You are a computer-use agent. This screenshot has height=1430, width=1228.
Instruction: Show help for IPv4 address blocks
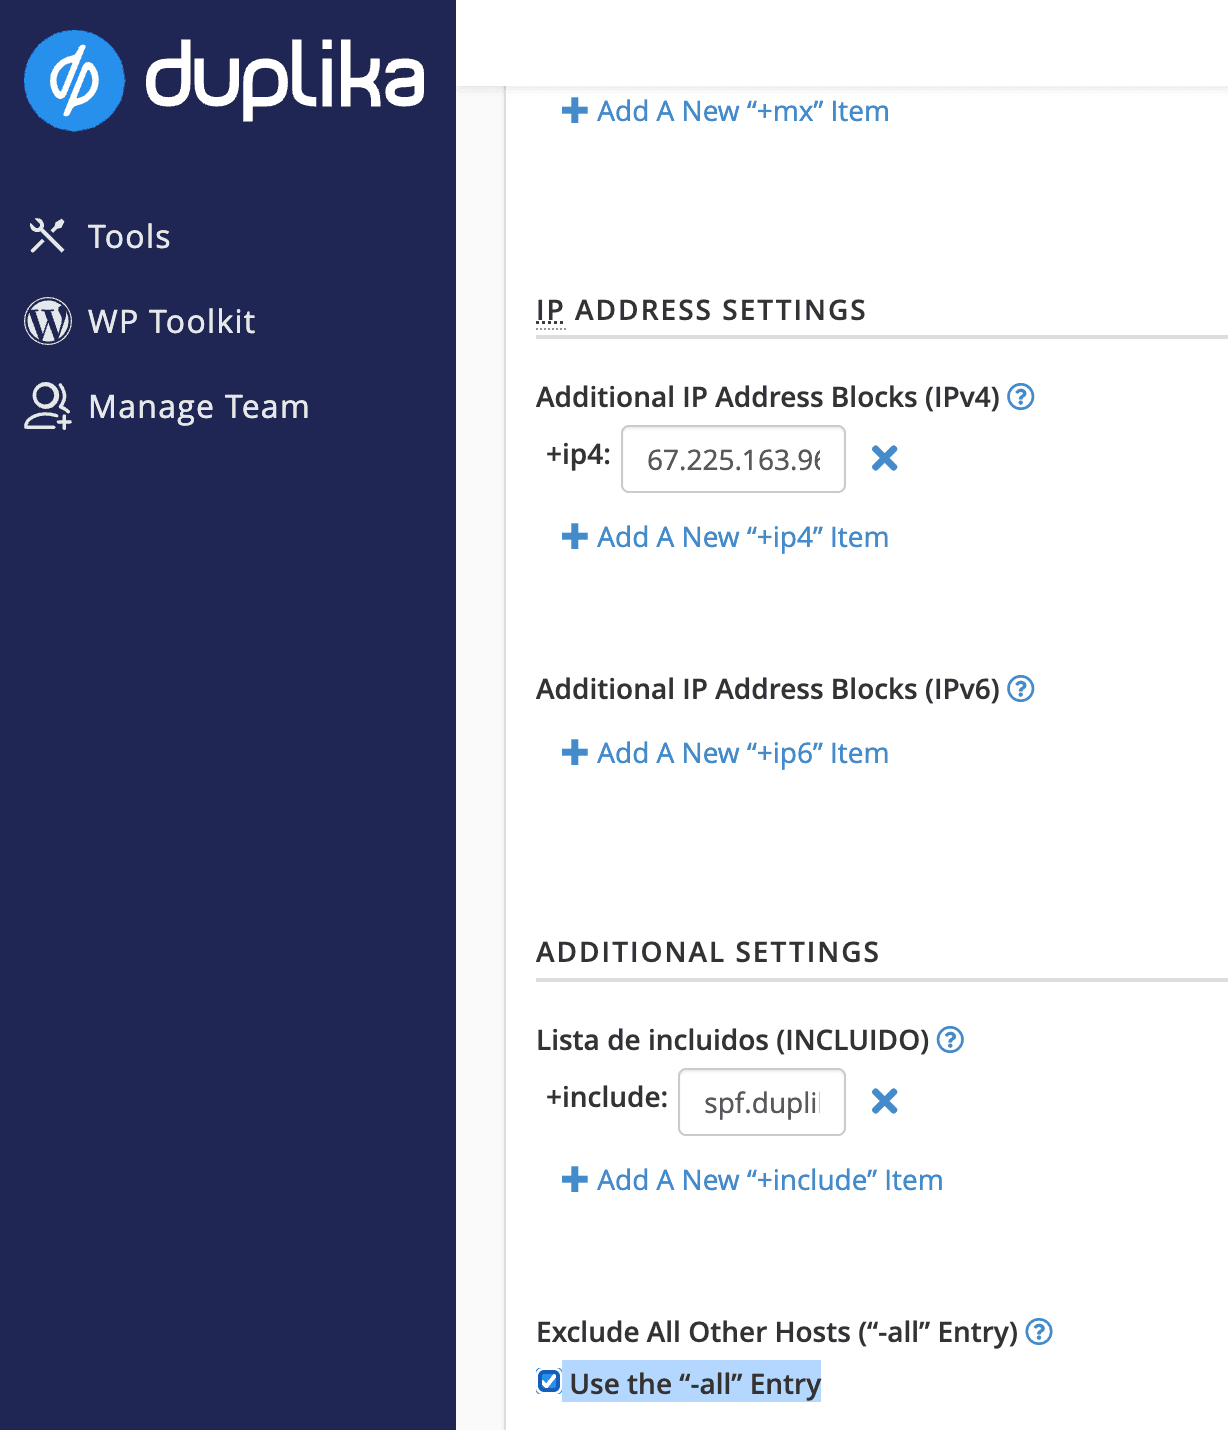(x=1021, y=397)
